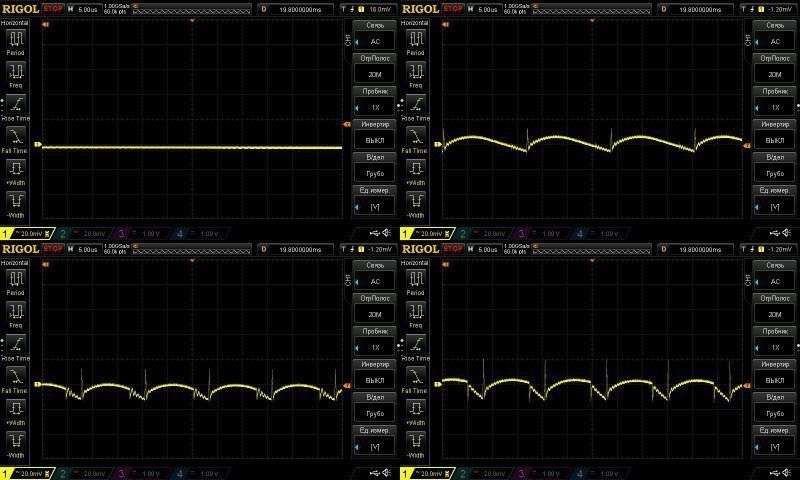The width and height of the screenshot is (800, 480).
Task: Select Rise Time measurement in top-right scope screen
Action: (416, 108)
